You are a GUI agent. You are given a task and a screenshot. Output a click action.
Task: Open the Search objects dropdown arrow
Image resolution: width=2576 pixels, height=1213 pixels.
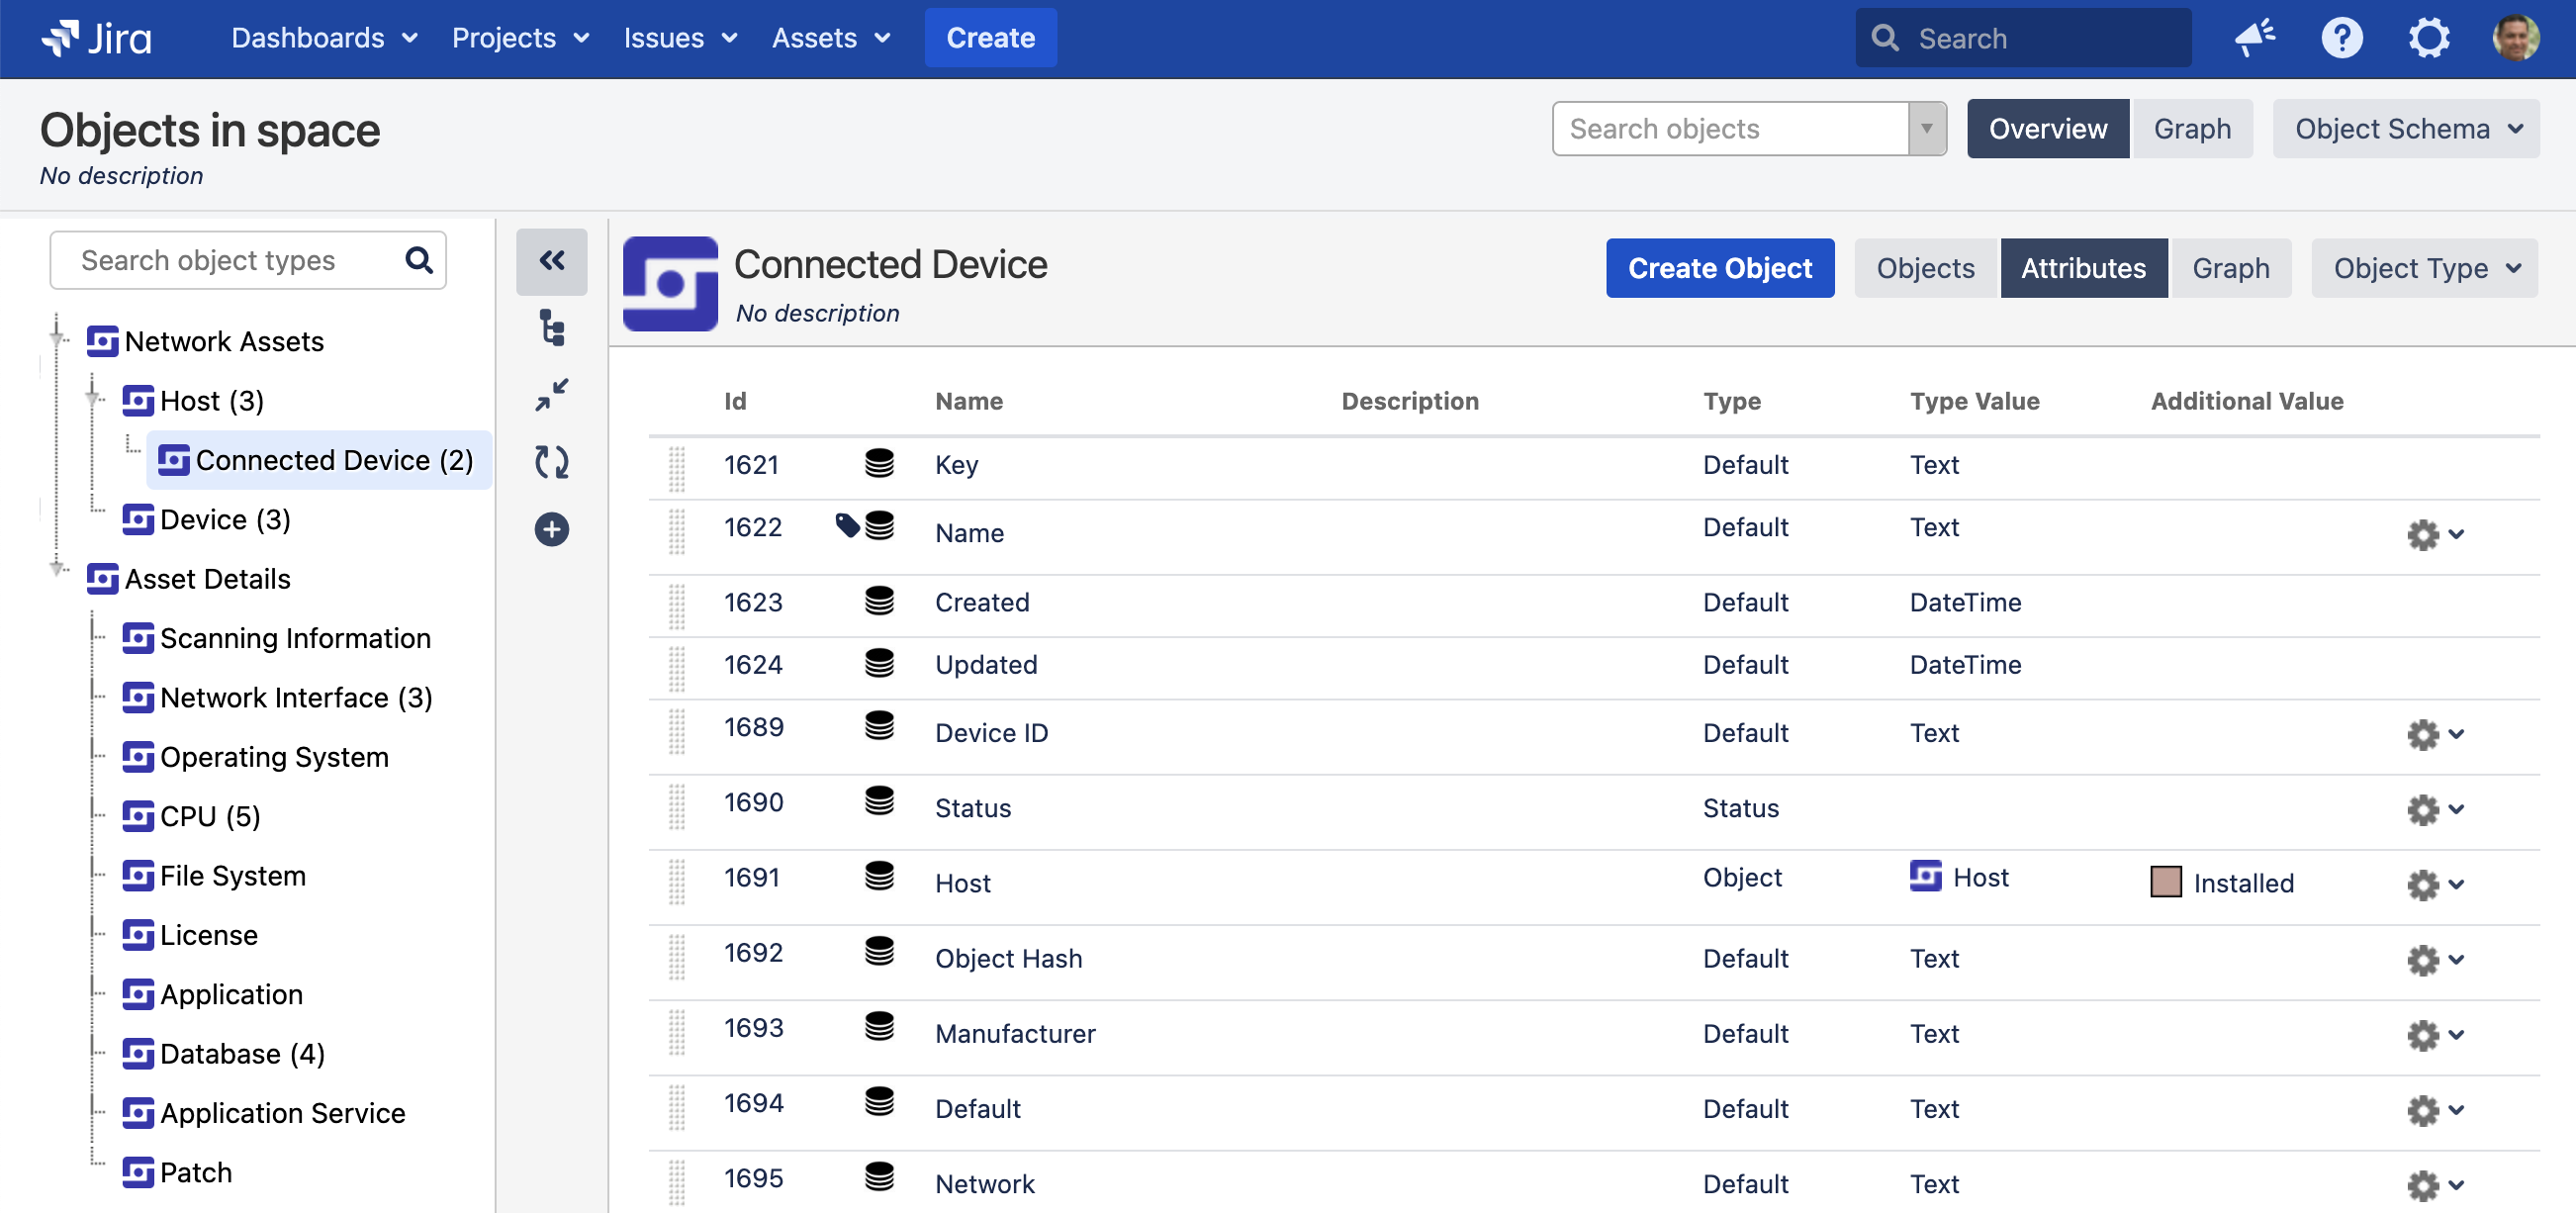click(x=1927, y=129)
